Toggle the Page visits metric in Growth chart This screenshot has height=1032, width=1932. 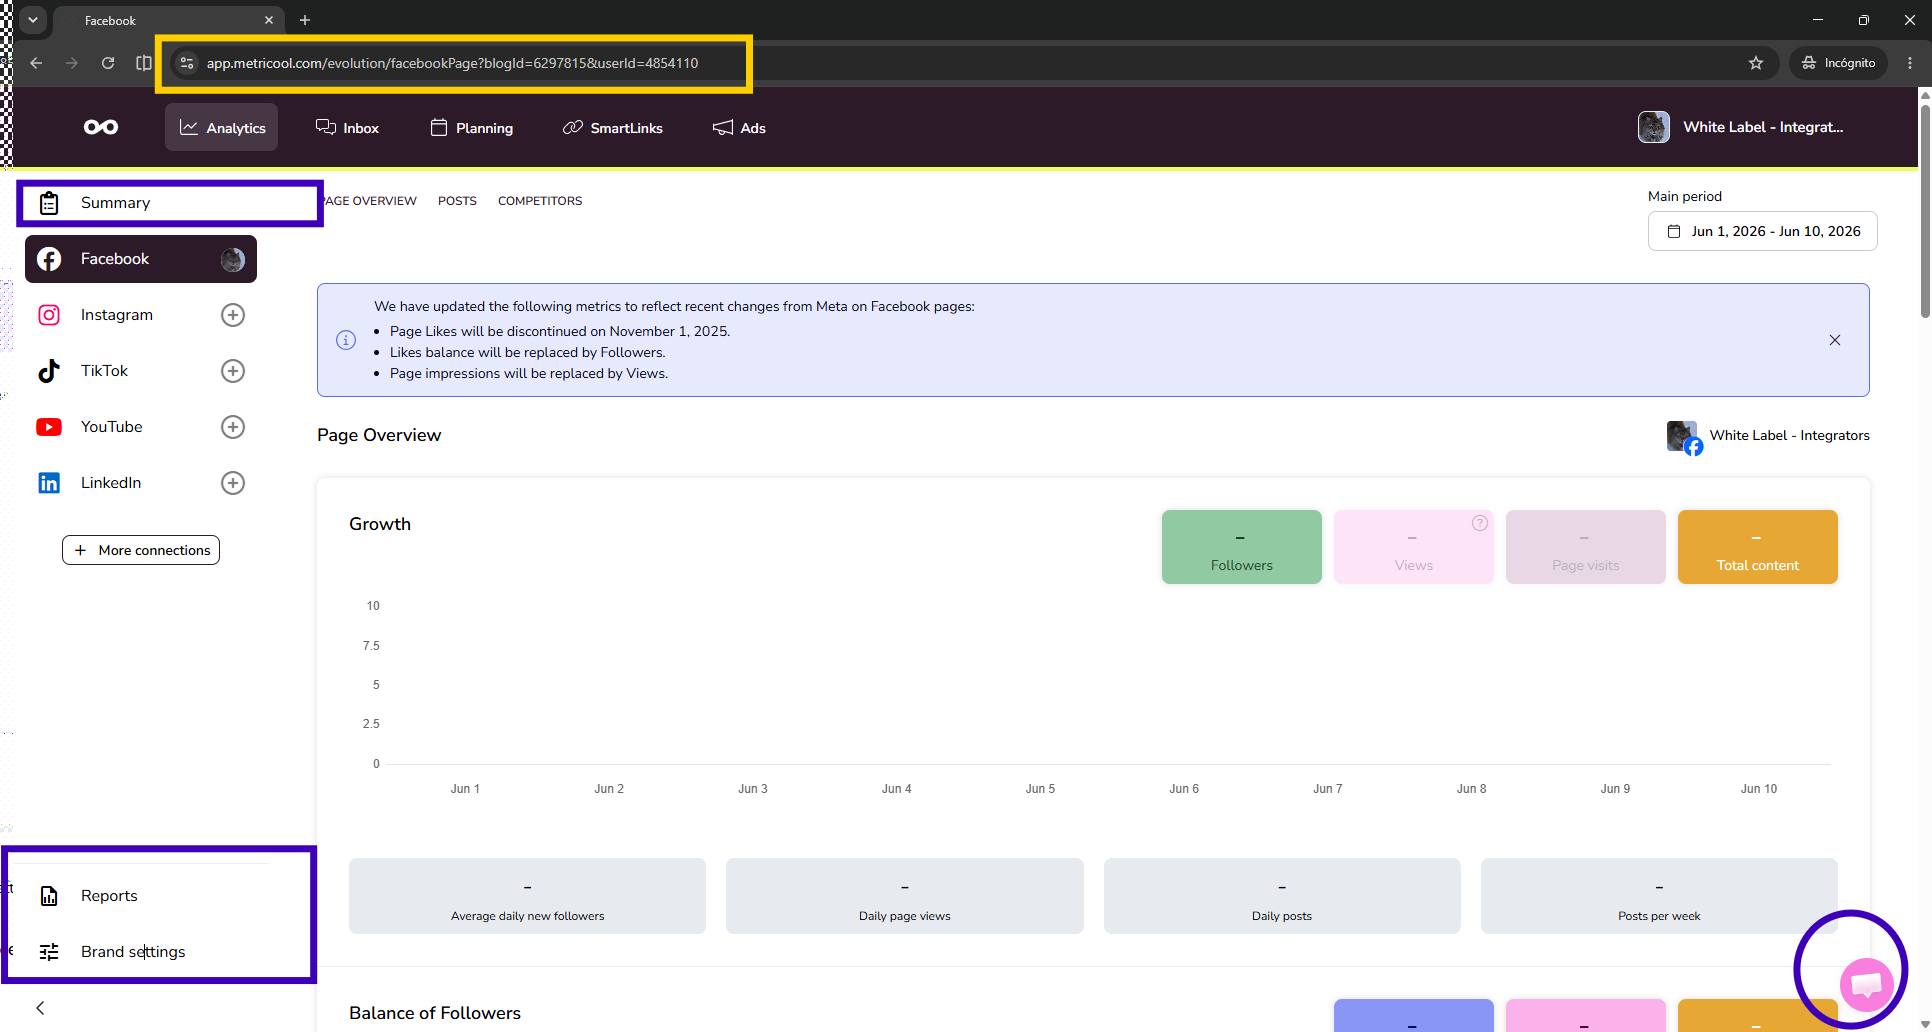[x=1586, y=547]
